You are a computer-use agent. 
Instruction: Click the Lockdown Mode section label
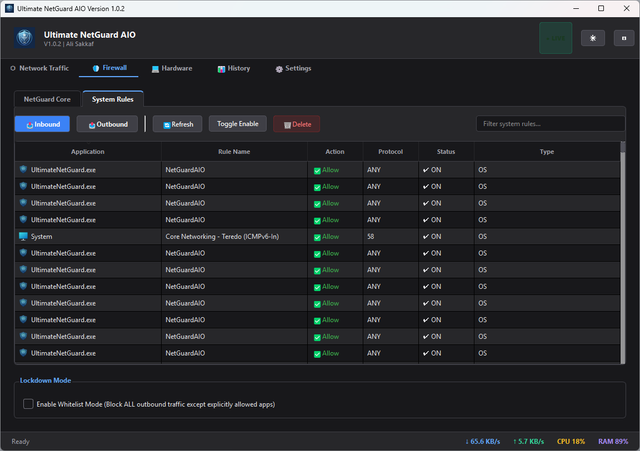(x=45, y=380)
